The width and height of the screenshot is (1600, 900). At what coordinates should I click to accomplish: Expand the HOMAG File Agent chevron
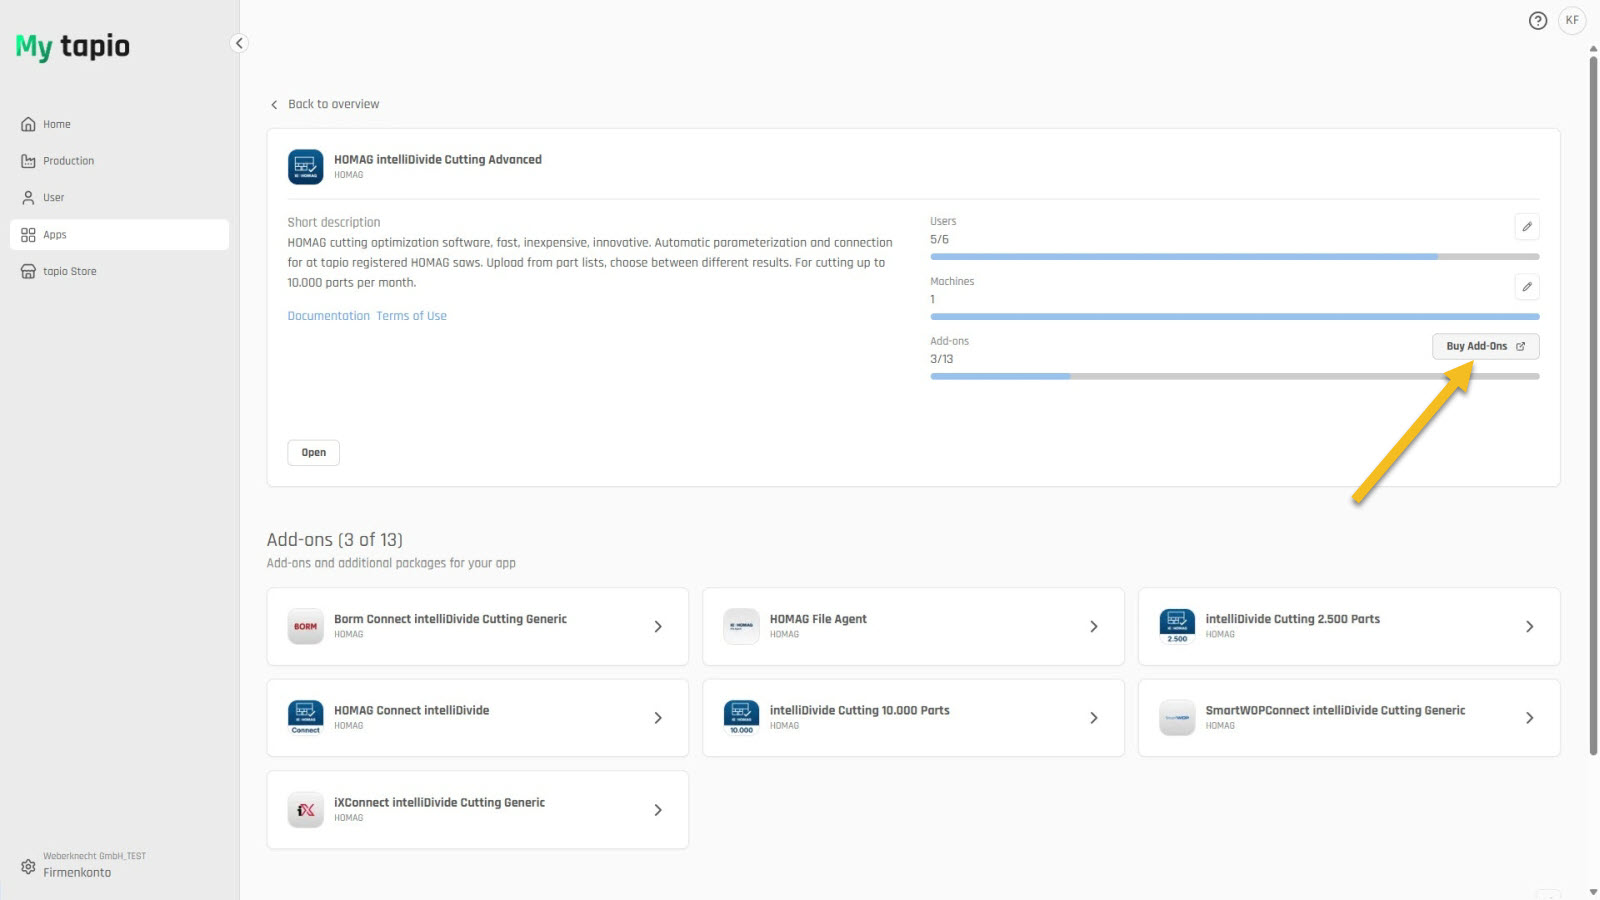coord(1093,626)
